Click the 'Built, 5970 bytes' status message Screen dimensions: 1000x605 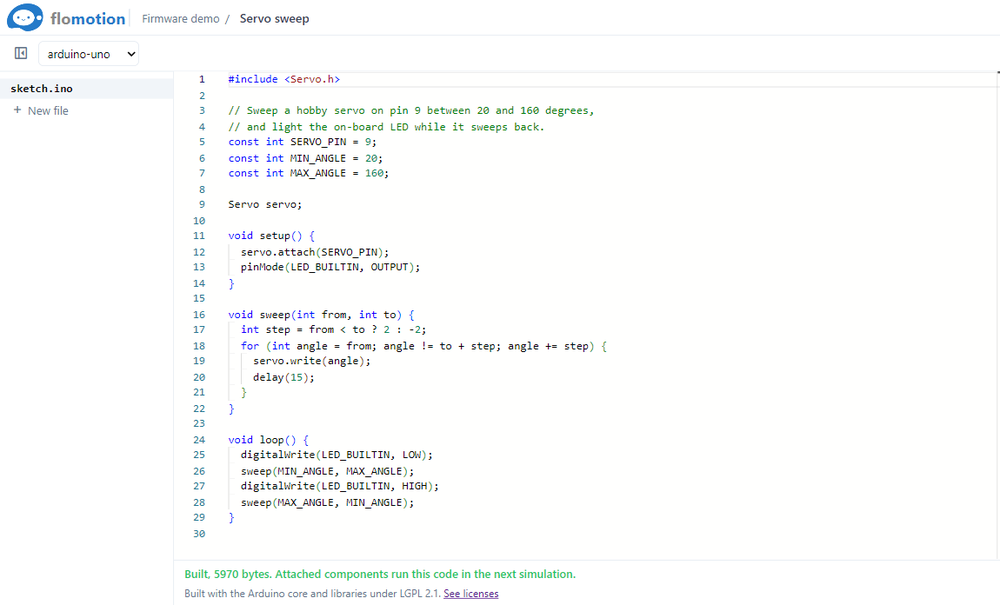click(x=380, y=574)
